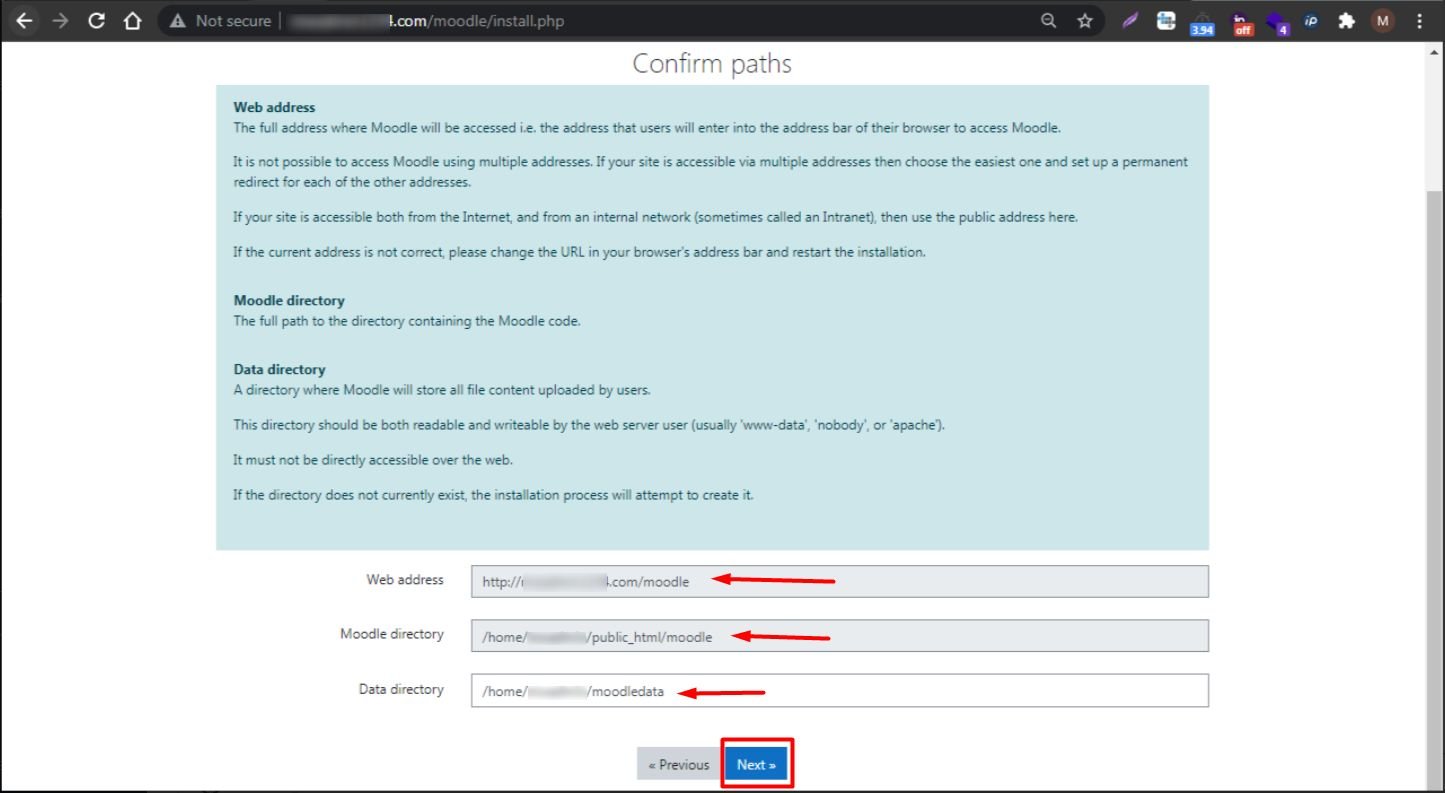Click the text starting 'A directory where Moodle will store'
Viewport: 1445px width, 793px height.
pos(442,390)
